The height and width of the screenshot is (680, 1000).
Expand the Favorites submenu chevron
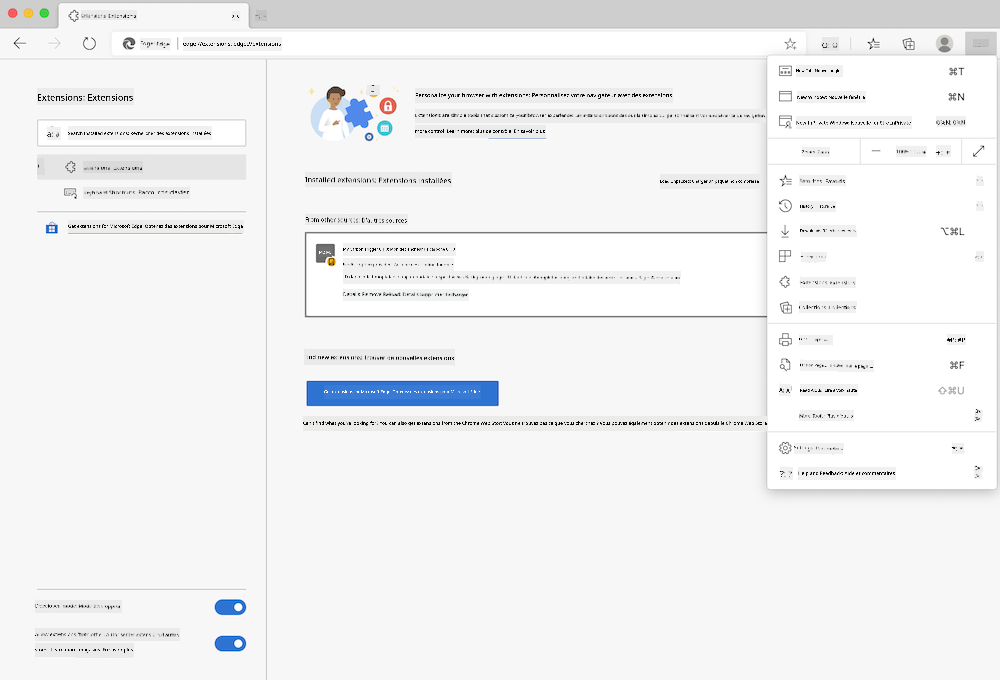point(978,181)
